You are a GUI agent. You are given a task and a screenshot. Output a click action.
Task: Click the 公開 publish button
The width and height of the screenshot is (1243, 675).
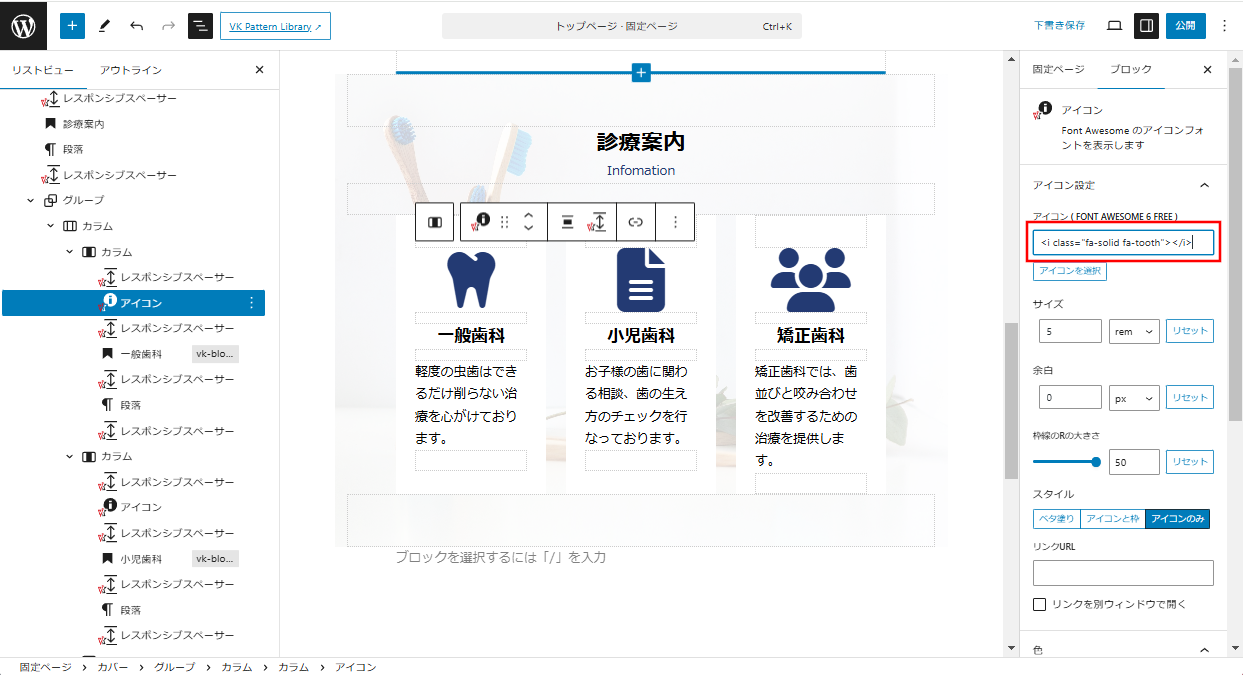[1185, 26]
